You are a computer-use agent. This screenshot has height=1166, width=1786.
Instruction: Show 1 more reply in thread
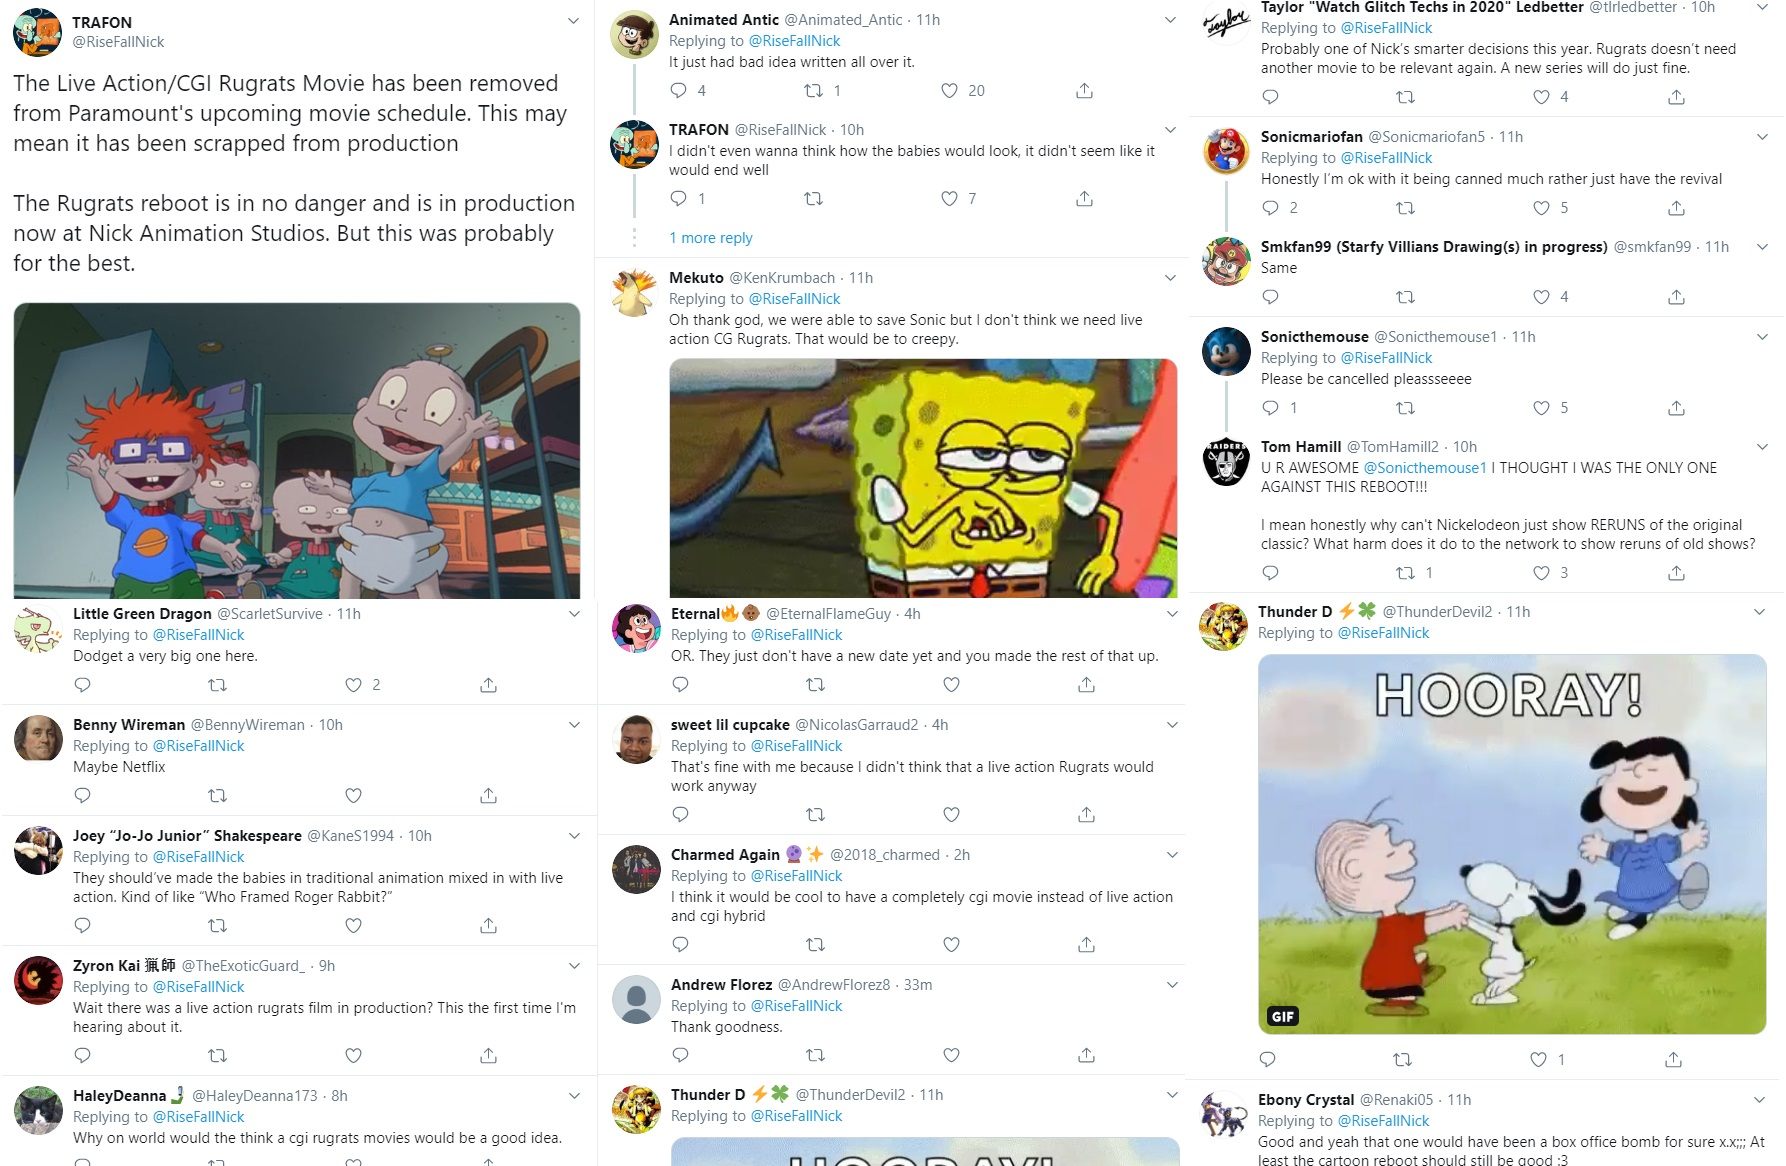pyautogui.click(x=710, y=238)
